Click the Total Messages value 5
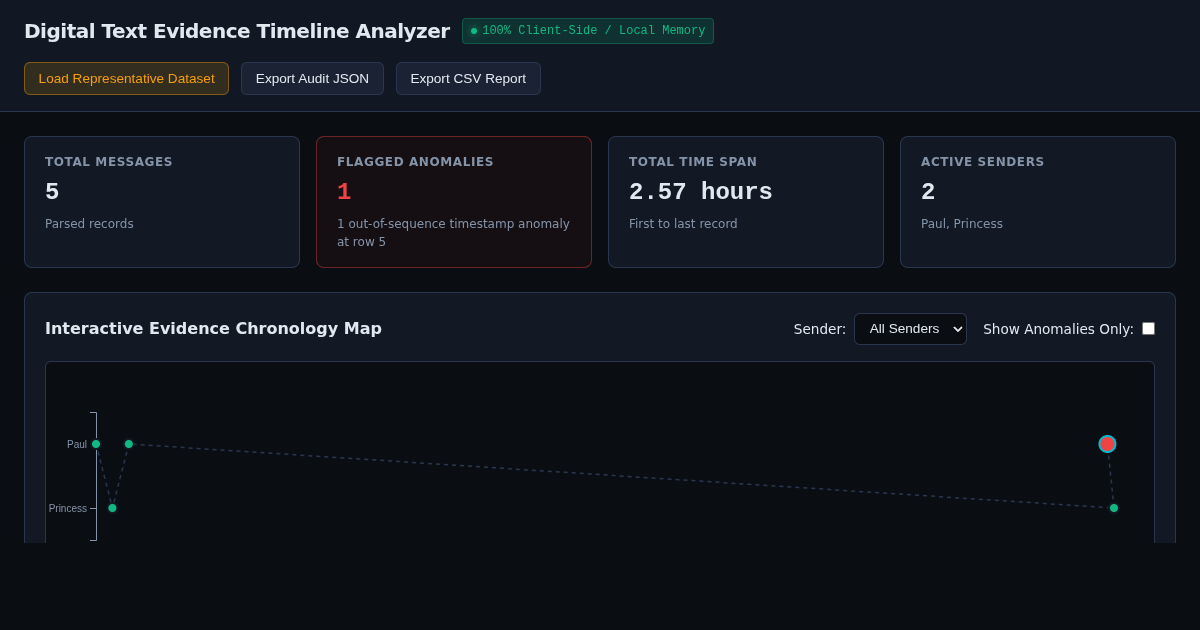The width and height of the screenshot is (1200, 630). [52, 192]
